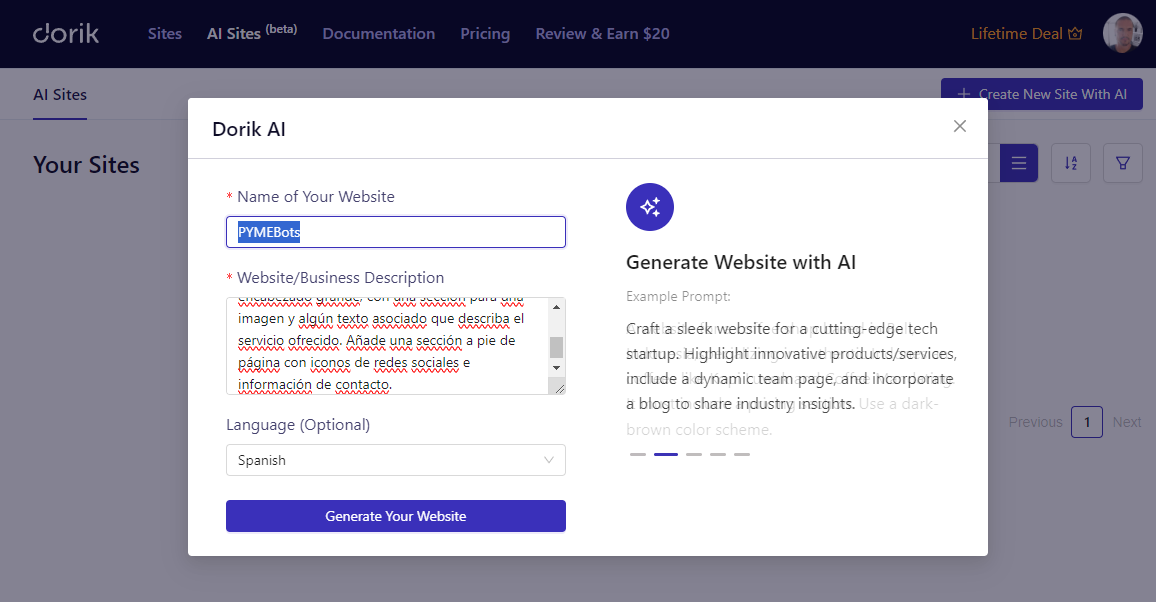Click the Lifetime Deal crown link
Viewport: 1156px width, 602px height.
[x=1026, y=34]
